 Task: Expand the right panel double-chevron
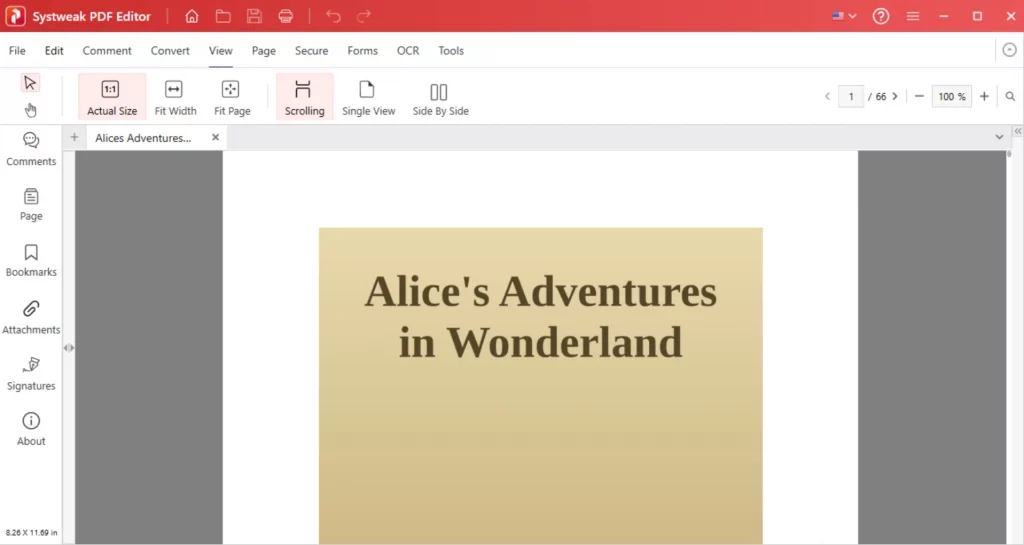[1017, 131]
